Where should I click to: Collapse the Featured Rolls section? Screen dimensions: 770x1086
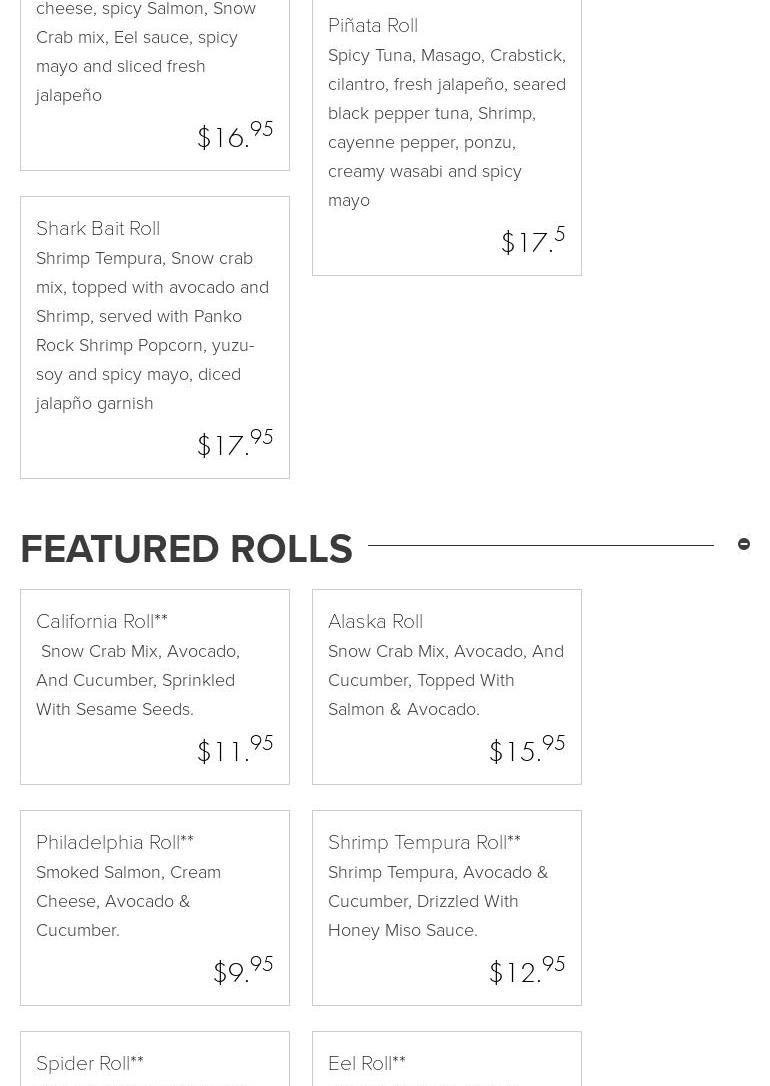(744, 545)
